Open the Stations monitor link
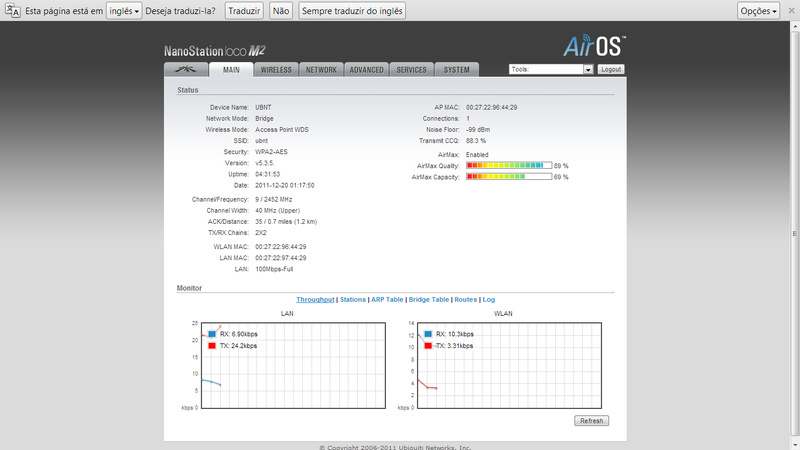The image size is (800, 450). click(x=353, y=299)
